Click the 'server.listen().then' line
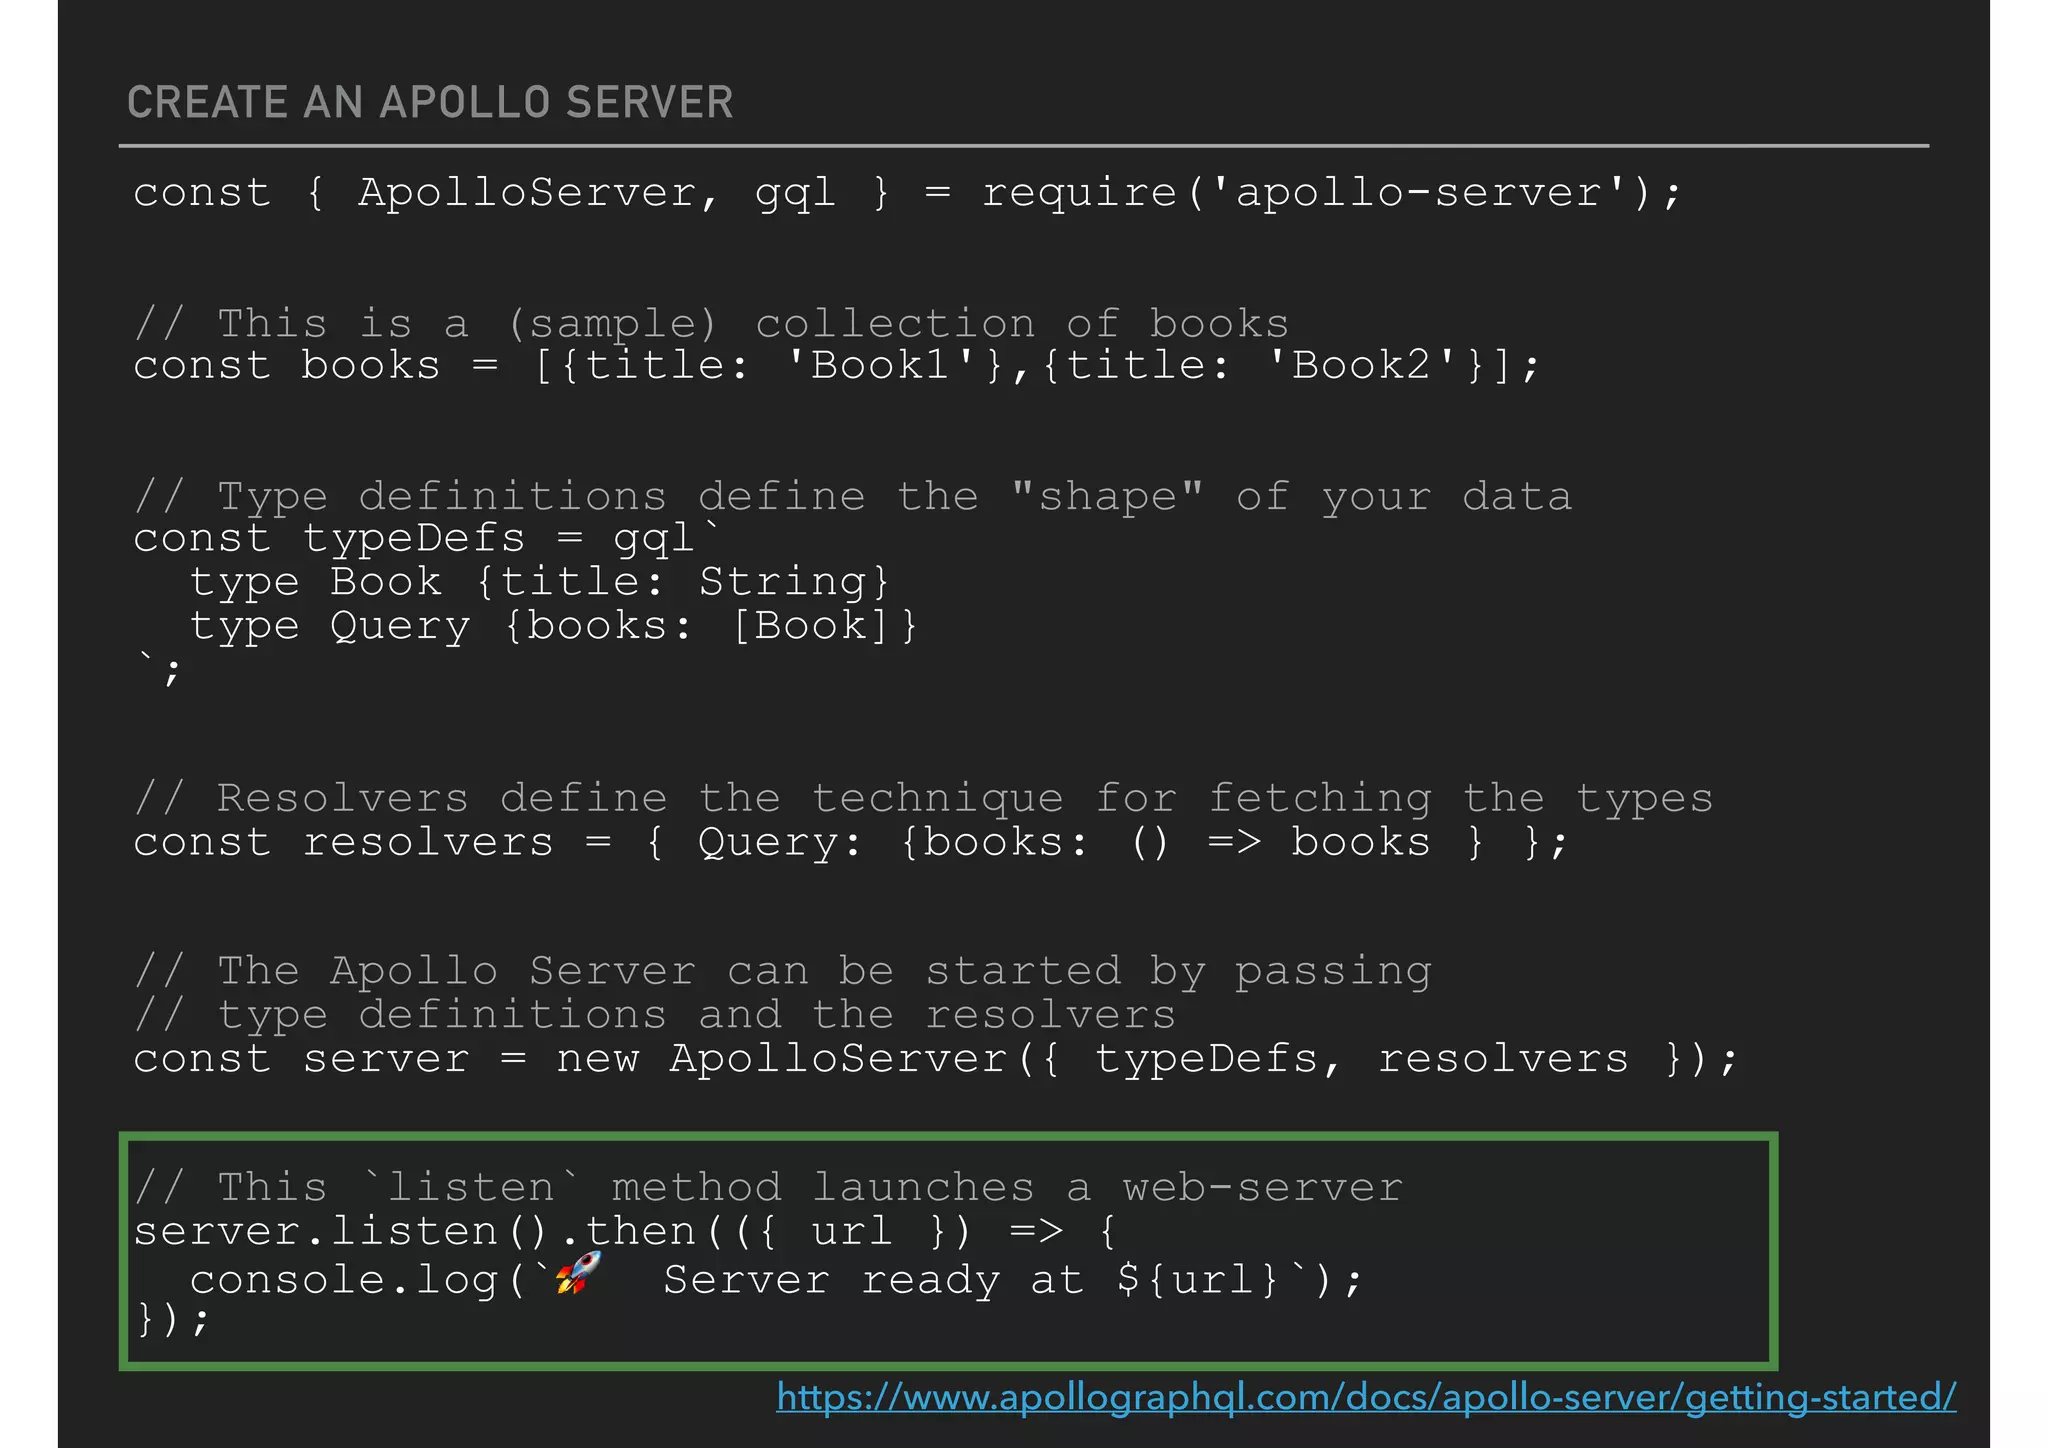The height and width of the screenshot is (1448, 2048). coord(625,1232)
